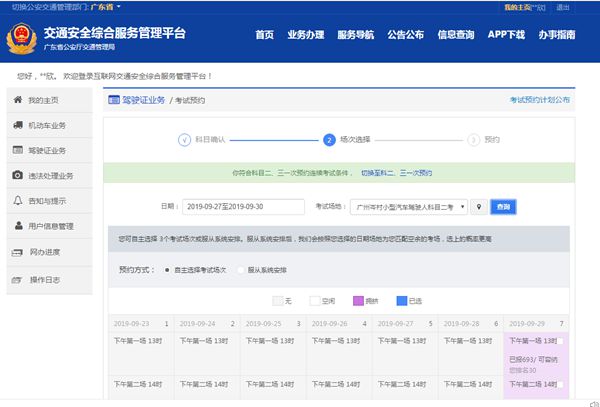600x407 pixels.
Task: Check the 下午第一场 13时 box on 2019-09-29
Action: click(x=560, y=341)
